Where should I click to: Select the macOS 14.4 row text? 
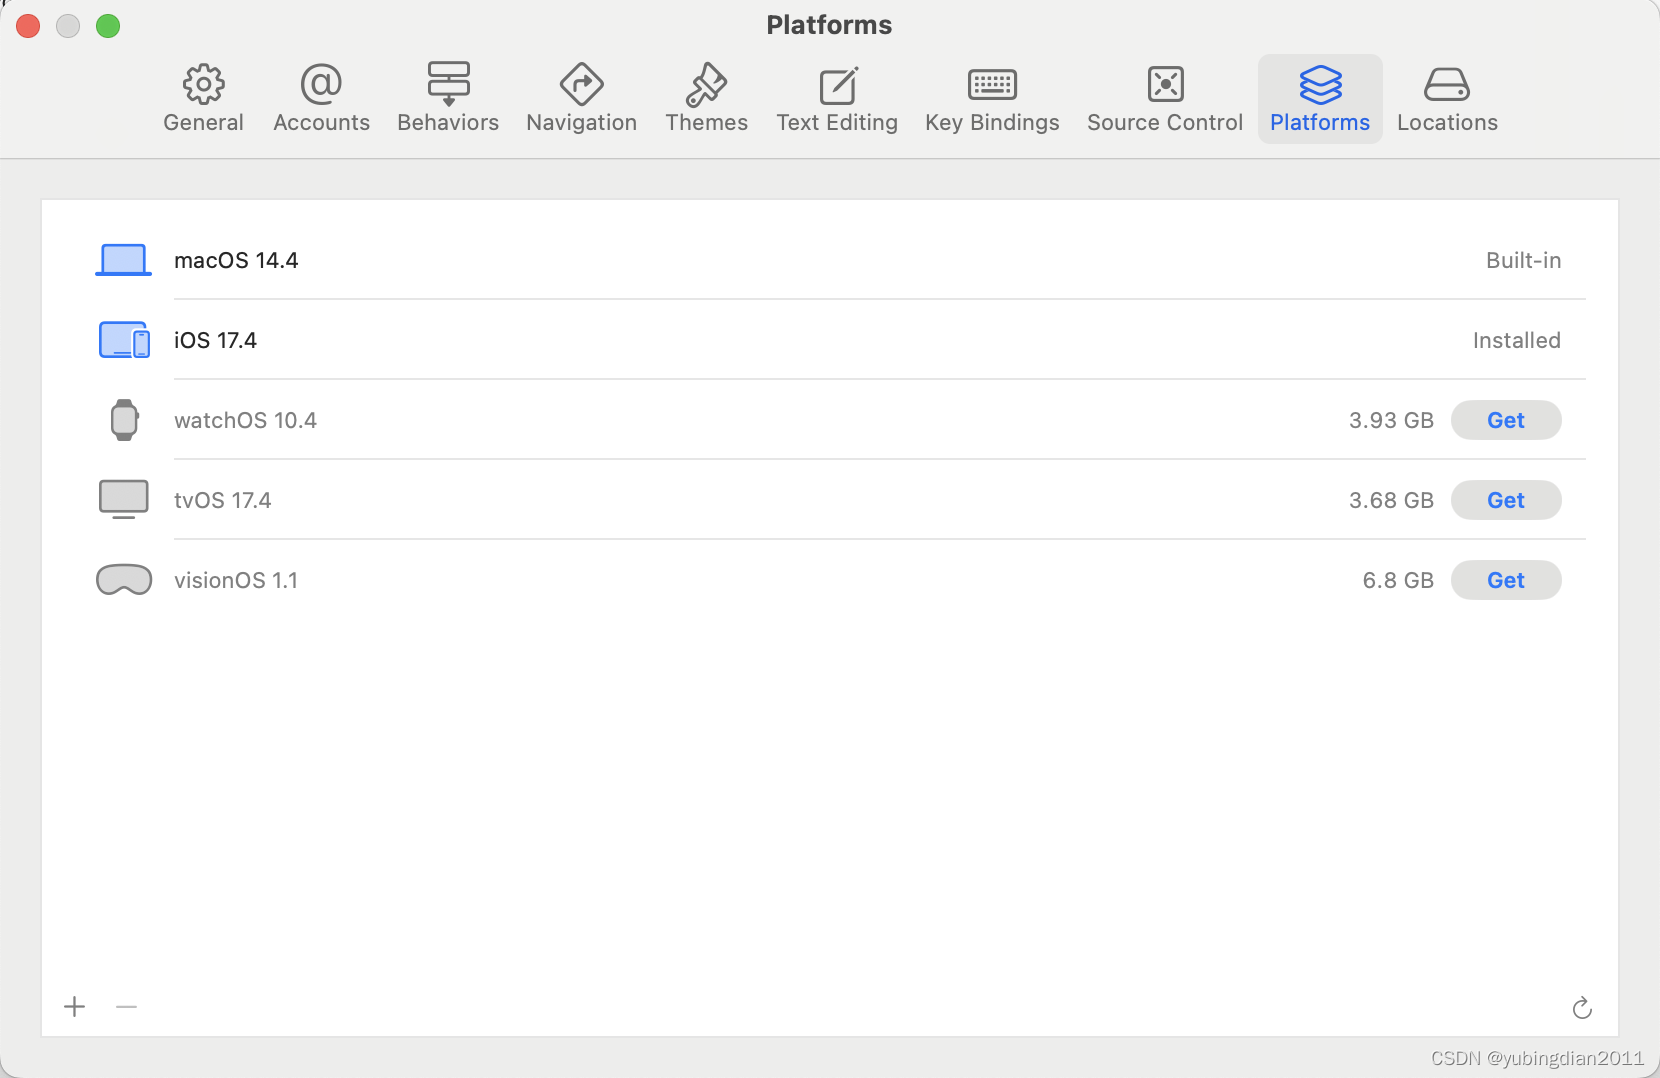tap(236, 260)
